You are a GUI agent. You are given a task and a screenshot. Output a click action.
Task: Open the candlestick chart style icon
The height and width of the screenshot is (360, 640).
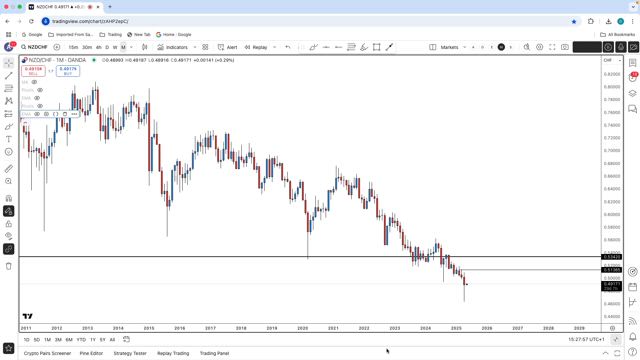pyautogui.click(x=144, y=47)
